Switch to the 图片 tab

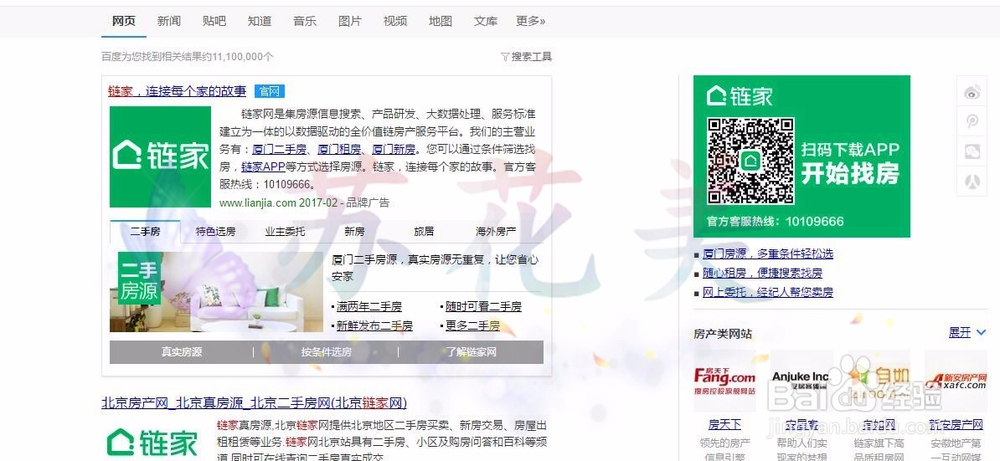[x=350, y=21]
